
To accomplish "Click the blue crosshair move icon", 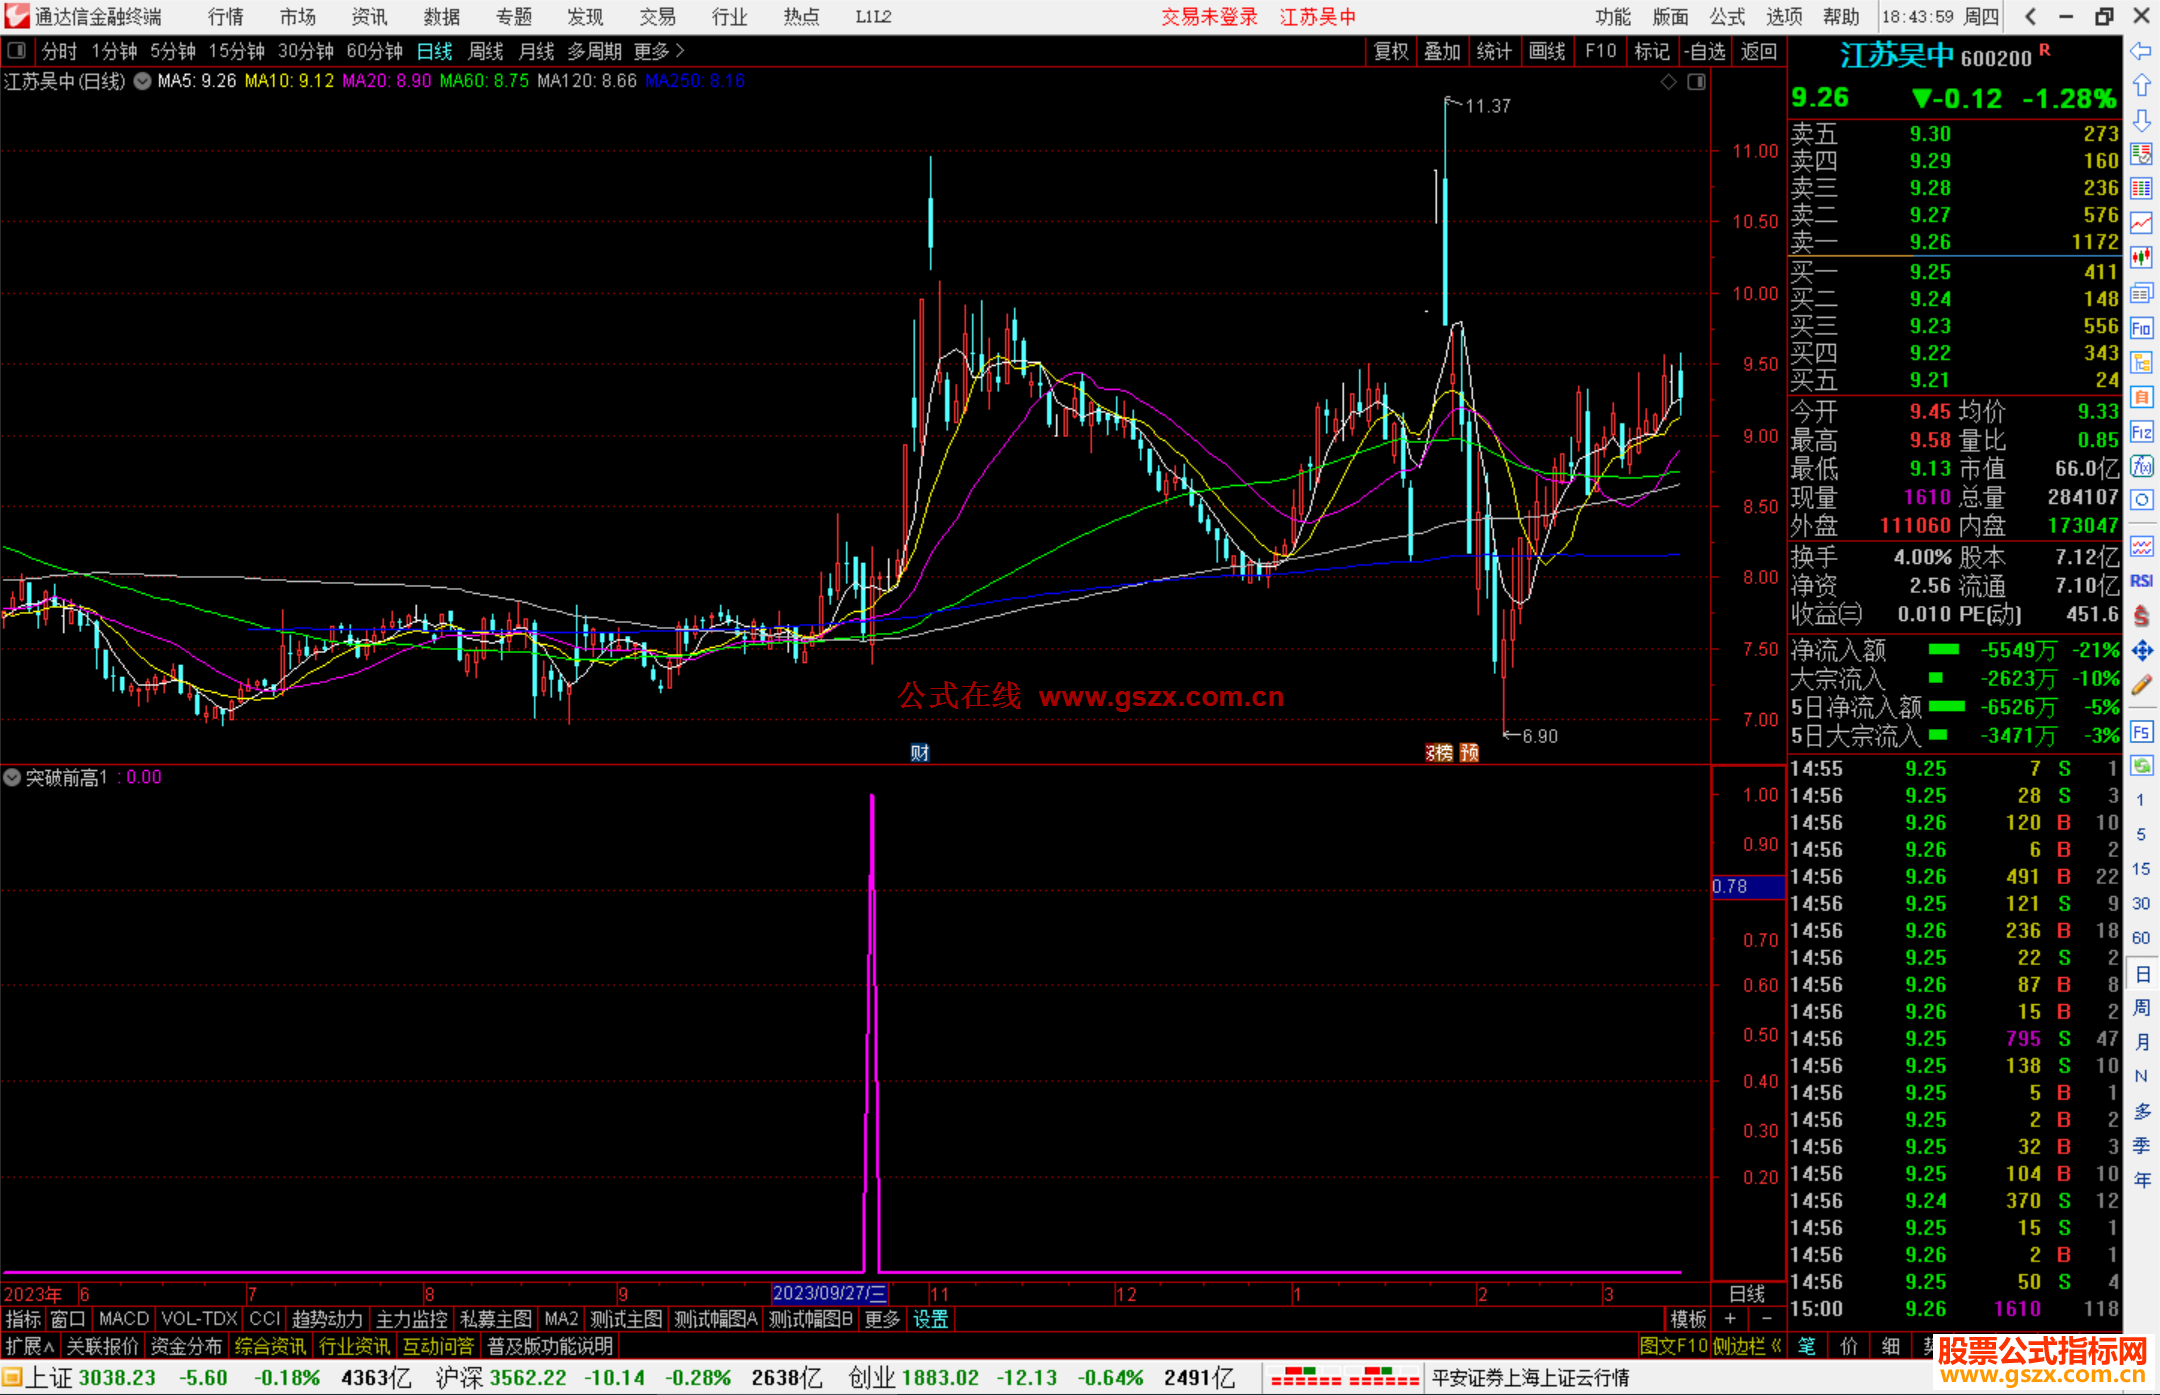I will (2141, 651).
